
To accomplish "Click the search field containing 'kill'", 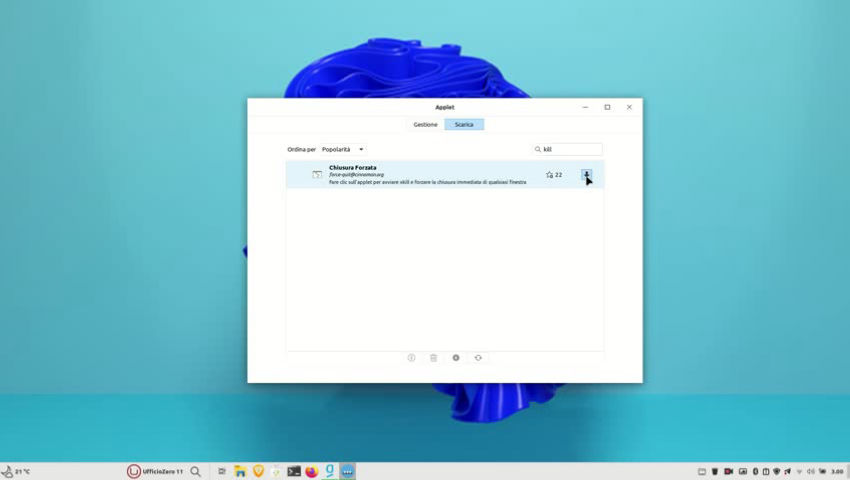I will (x=570, y=149).
